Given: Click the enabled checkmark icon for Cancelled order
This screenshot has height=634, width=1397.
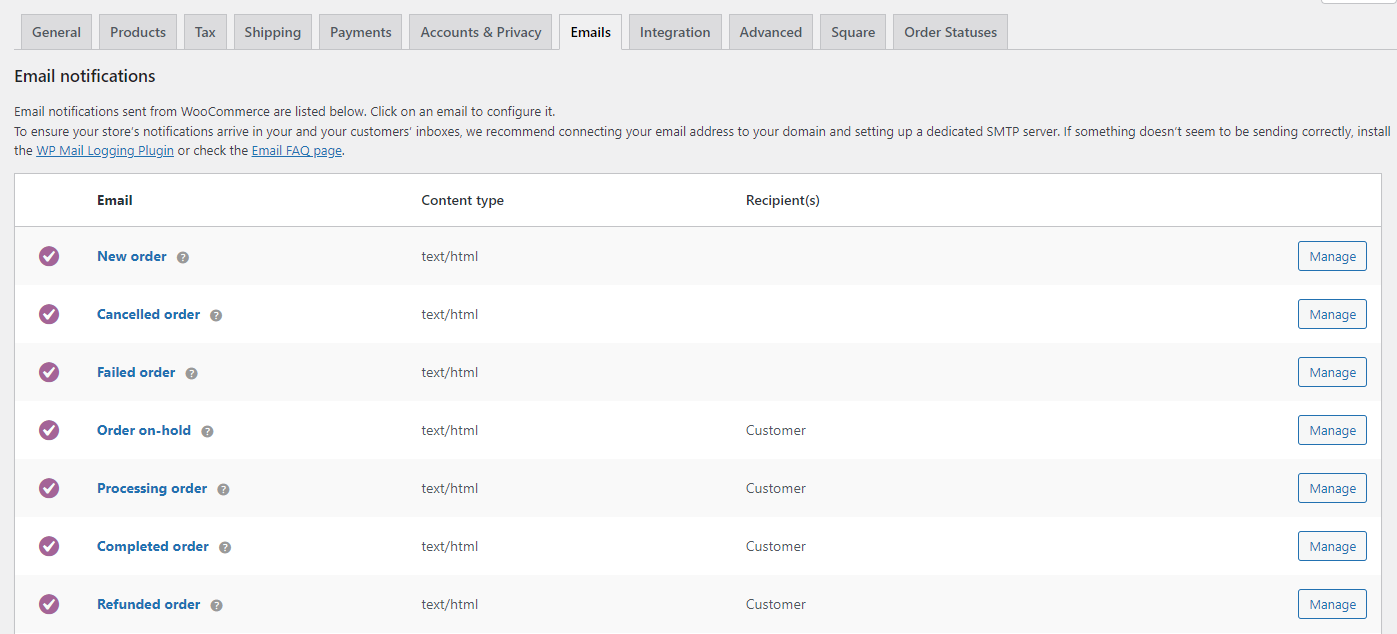Looking at the screenshot, I should (49, 314).
